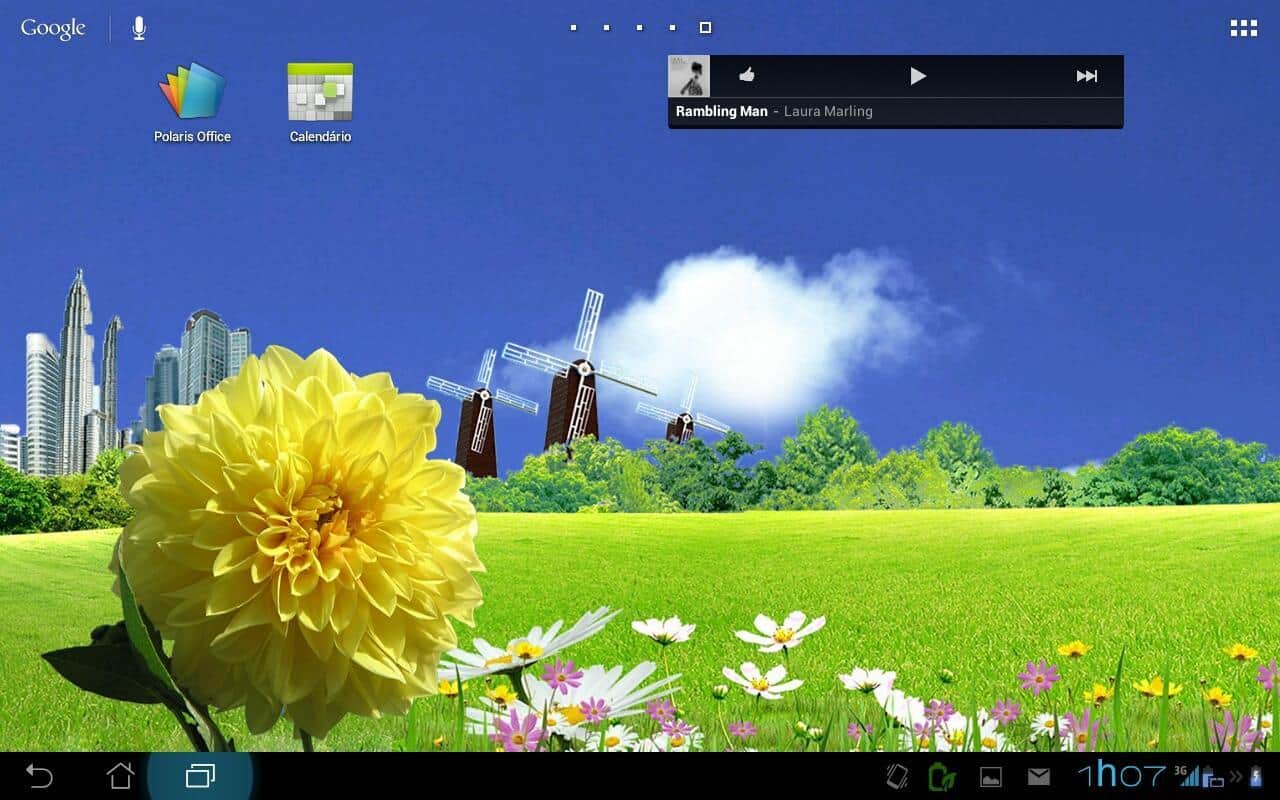The width and height of the screenshot is (1280, 800).
Task: Select the first home page indicator dot
Action: pos(573,28)
